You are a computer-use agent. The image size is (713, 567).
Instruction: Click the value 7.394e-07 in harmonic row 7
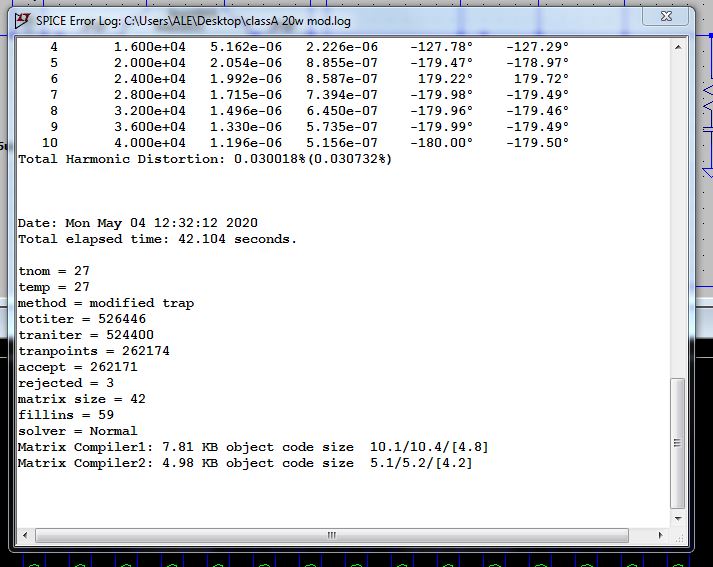(x=342, y=95)
